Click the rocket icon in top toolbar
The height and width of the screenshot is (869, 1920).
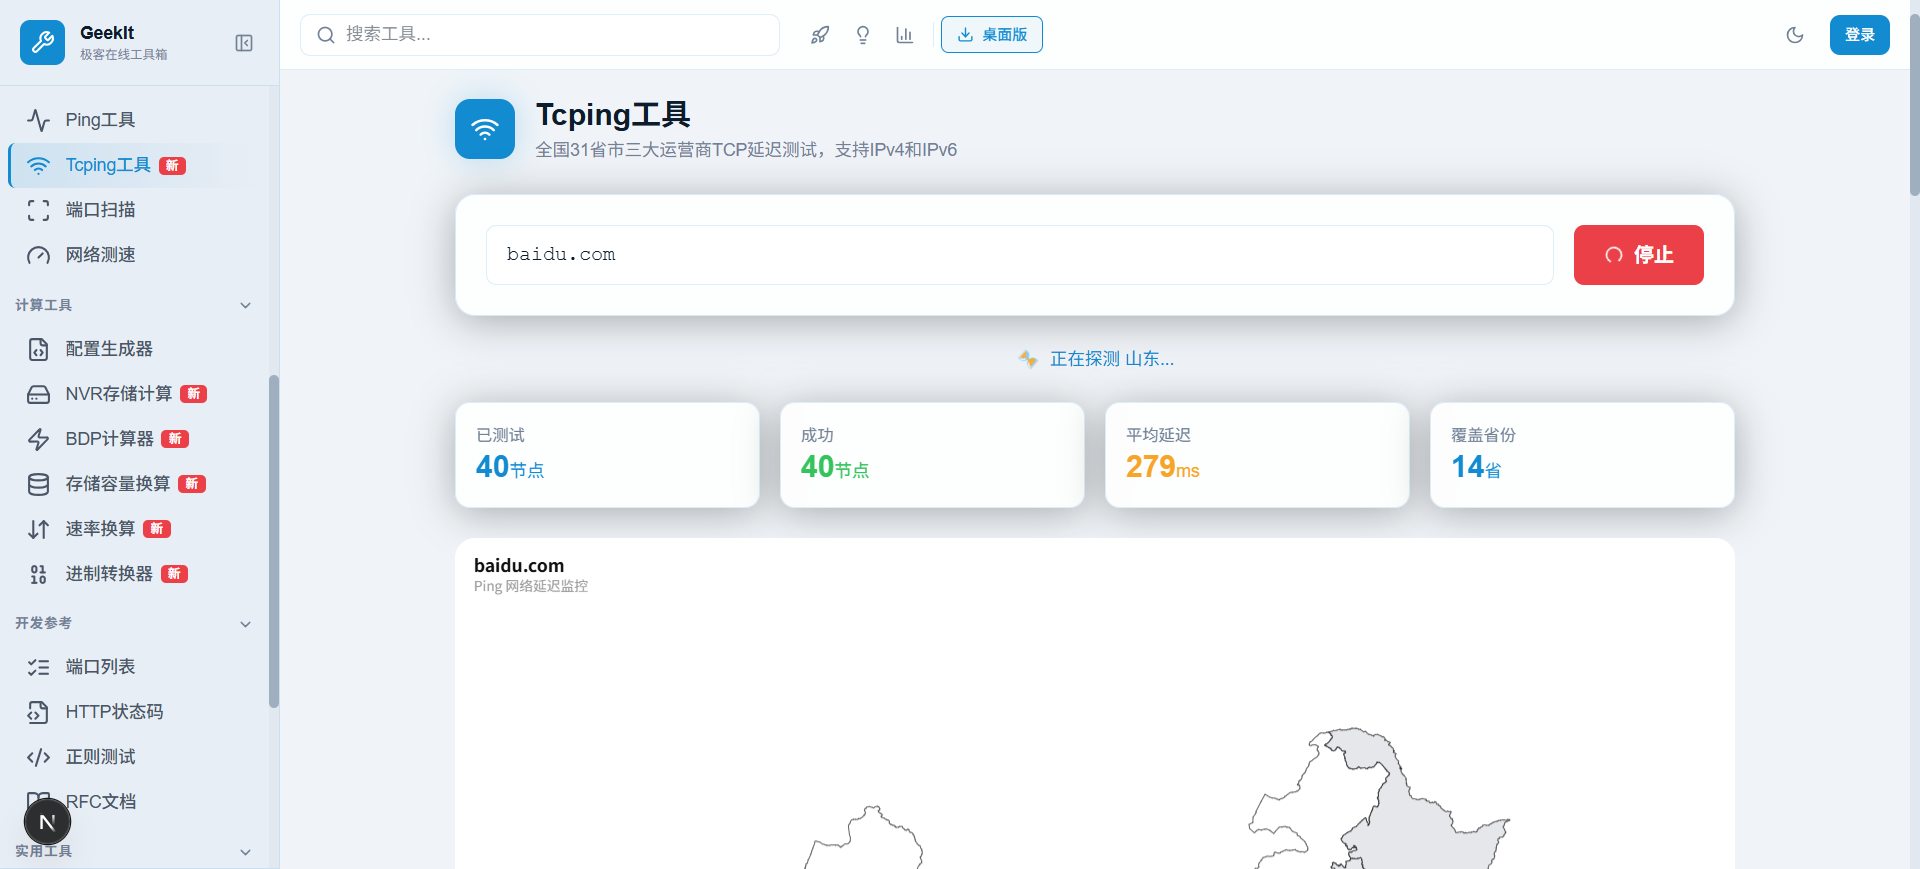[x=820, y=35]
